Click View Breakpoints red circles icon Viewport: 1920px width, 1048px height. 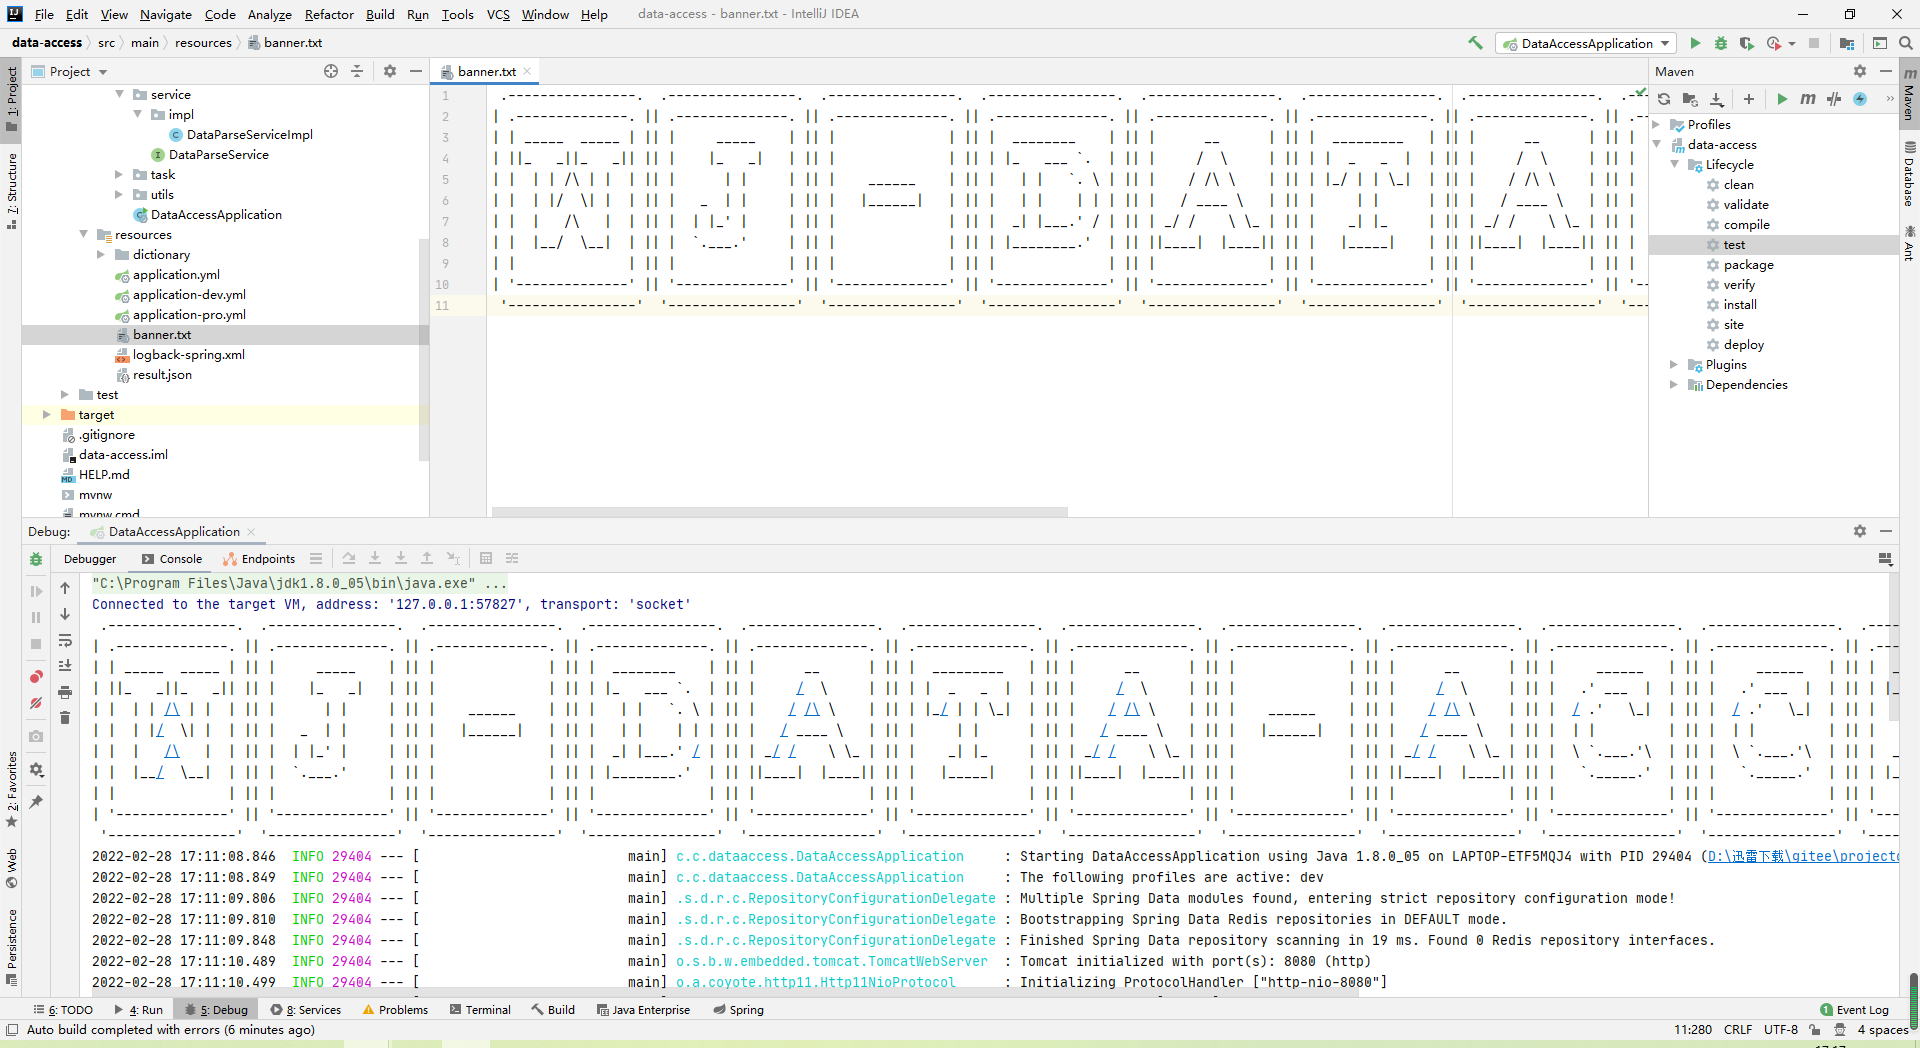pyautogui.click(x=36, y=677)
